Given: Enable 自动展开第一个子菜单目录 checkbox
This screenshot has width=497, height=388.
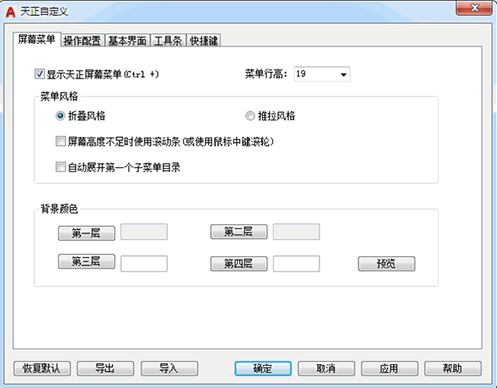Looking at the screenshot, I should (60, 167).
